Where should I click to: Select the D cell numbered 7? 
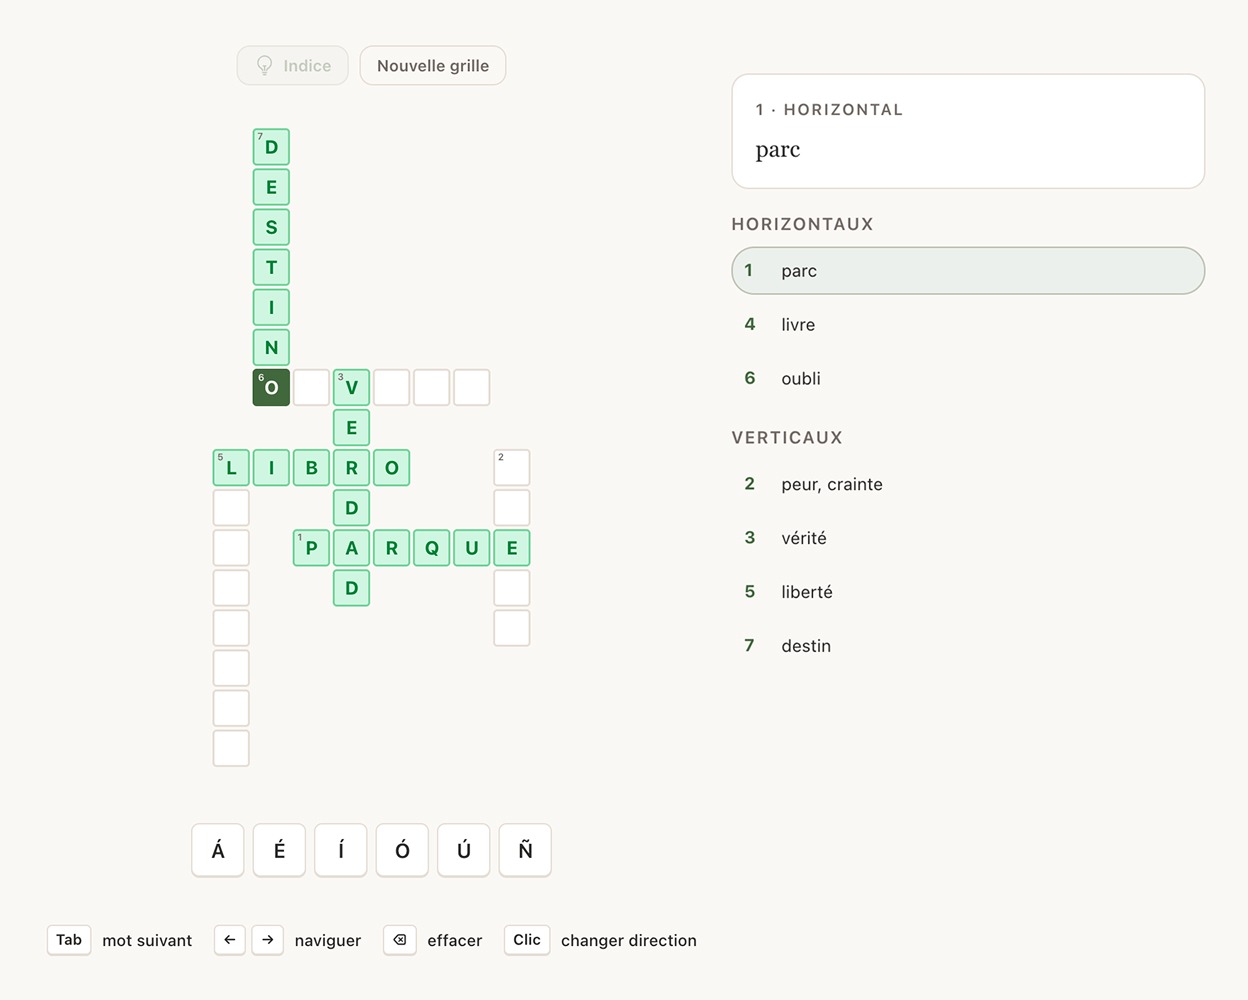(x=271, y=147)
